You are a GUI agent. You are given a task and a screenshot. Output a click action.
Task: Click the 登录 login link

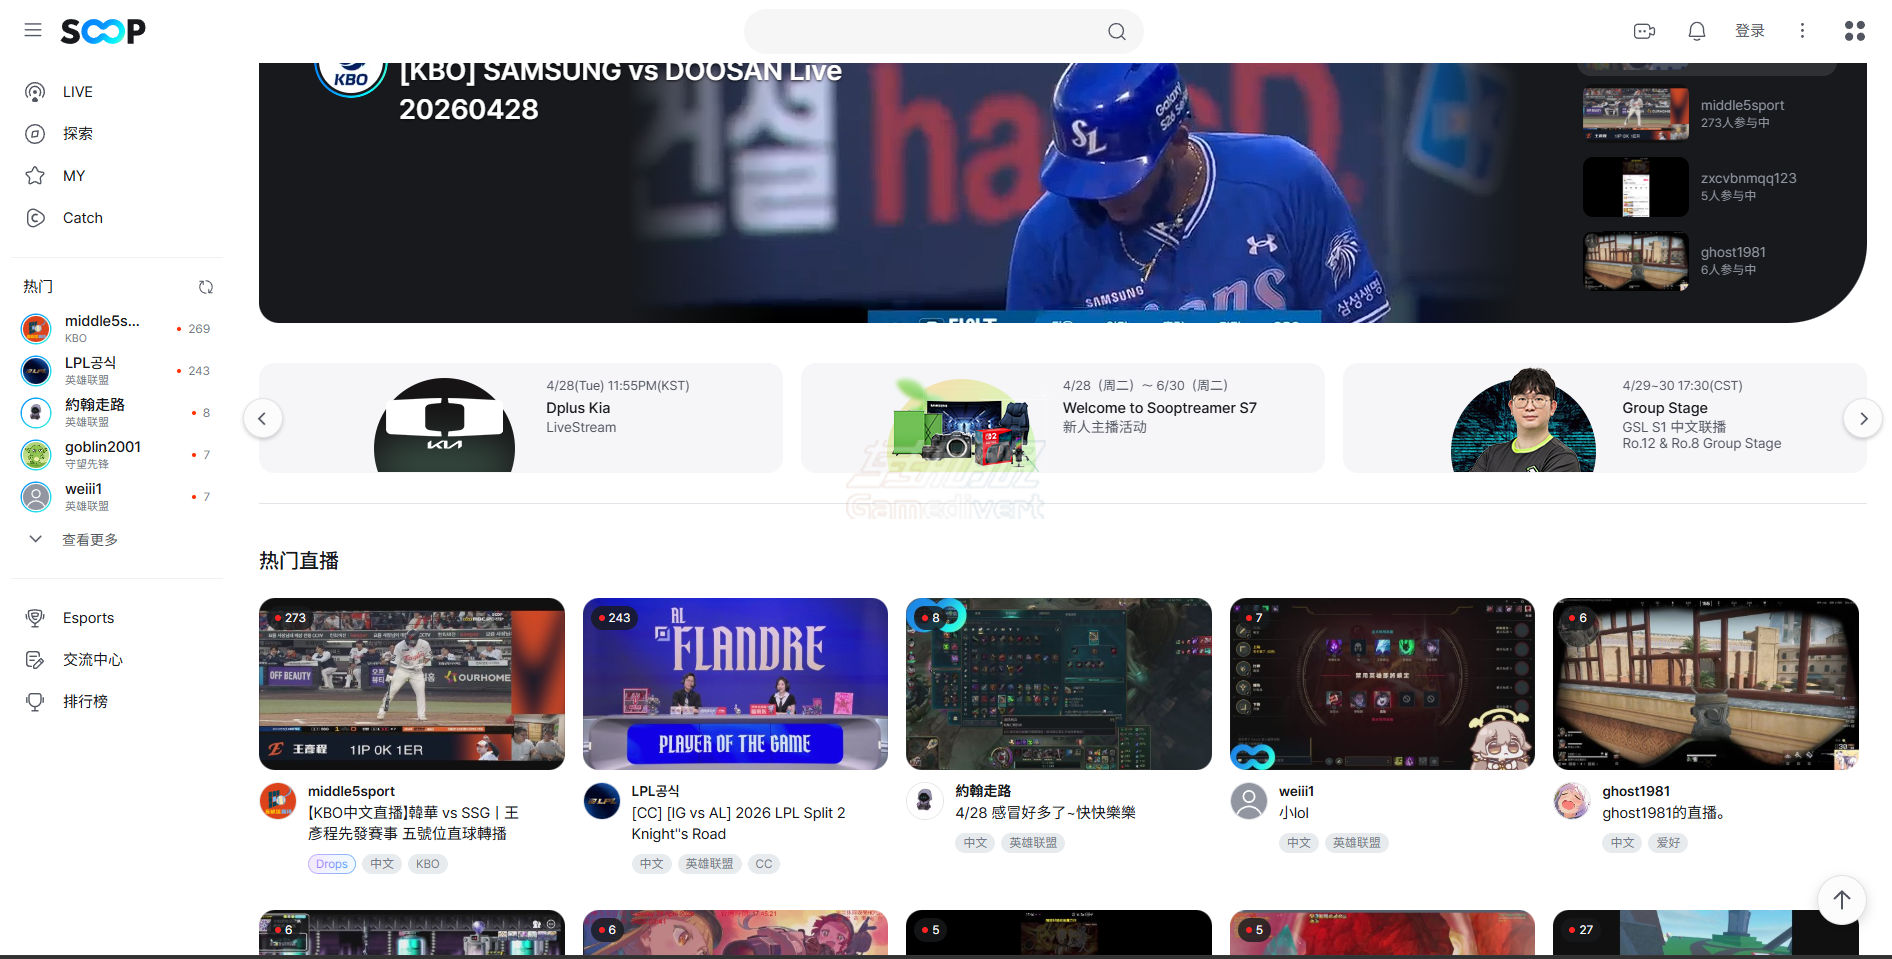pyautogui.click(x=1749, y=31)
